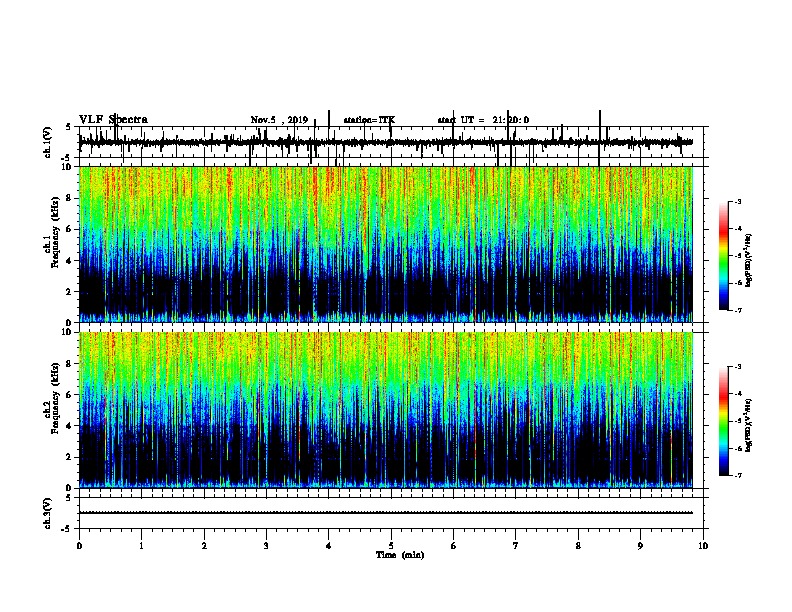Click the ch.1 Frequency (kHz) axis label
The image size is (792, 612).
click(55, 232)
